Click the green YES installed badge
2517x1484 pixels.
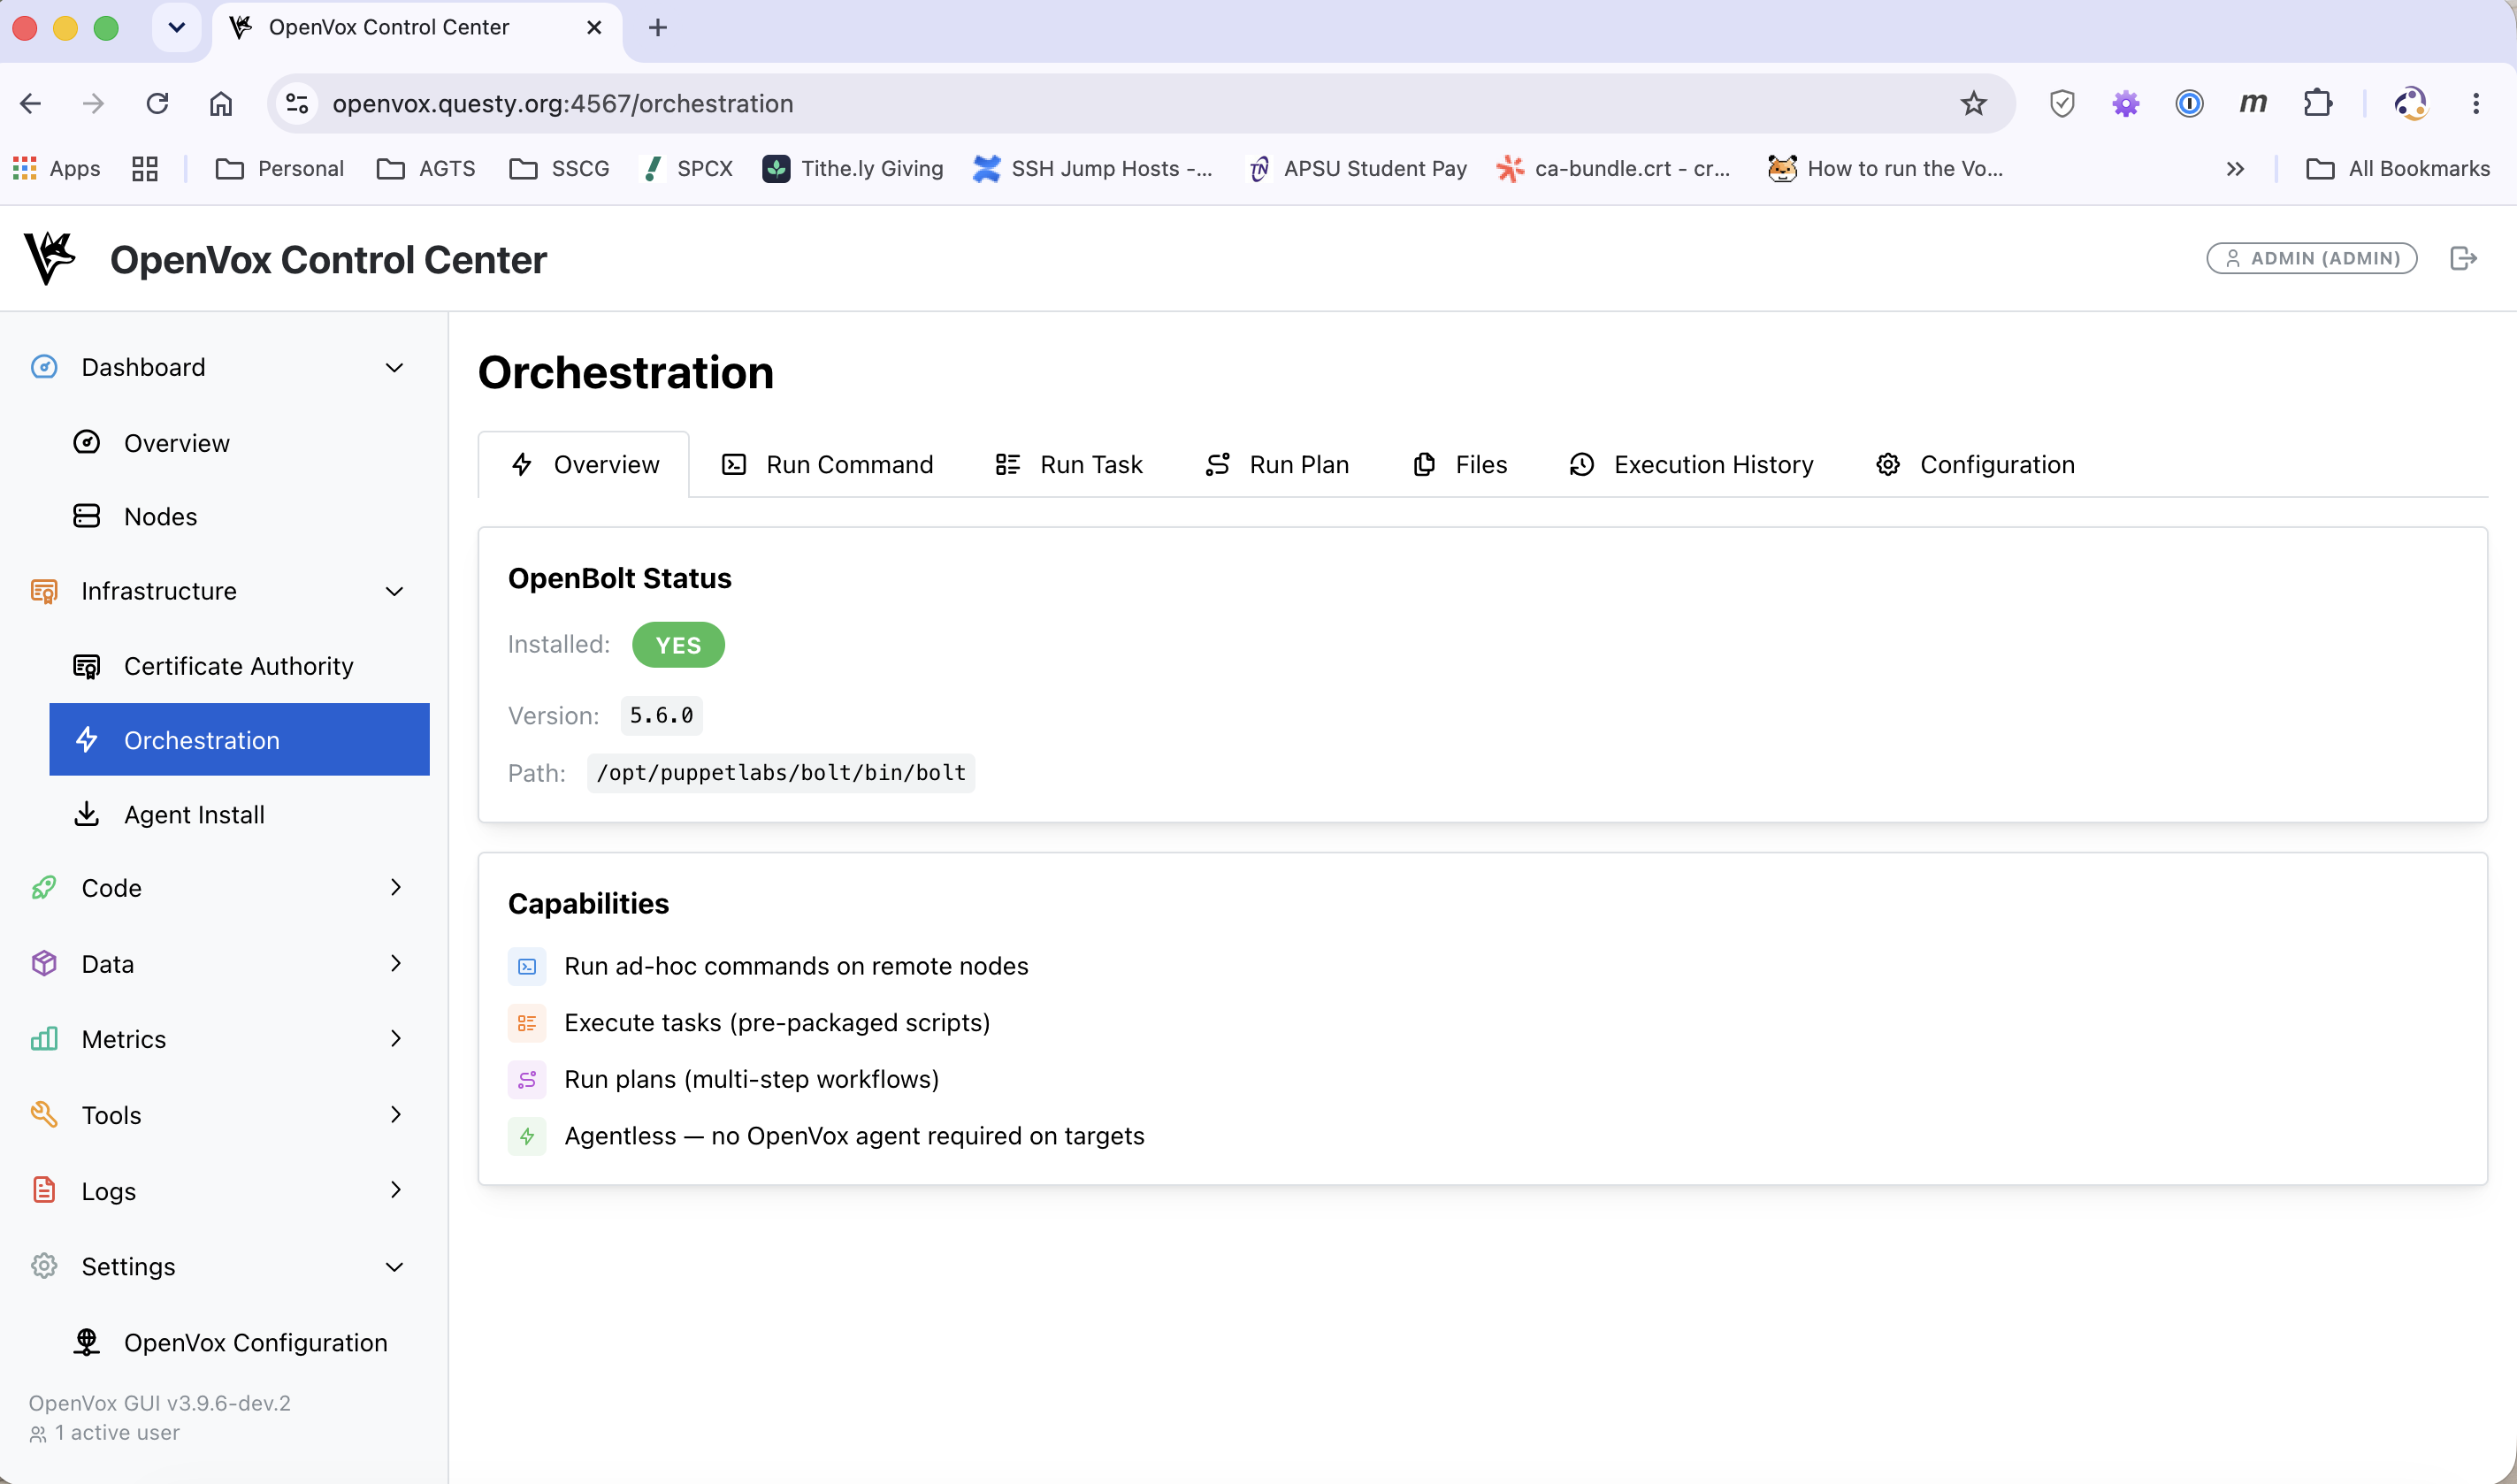[x=678, y=645]
